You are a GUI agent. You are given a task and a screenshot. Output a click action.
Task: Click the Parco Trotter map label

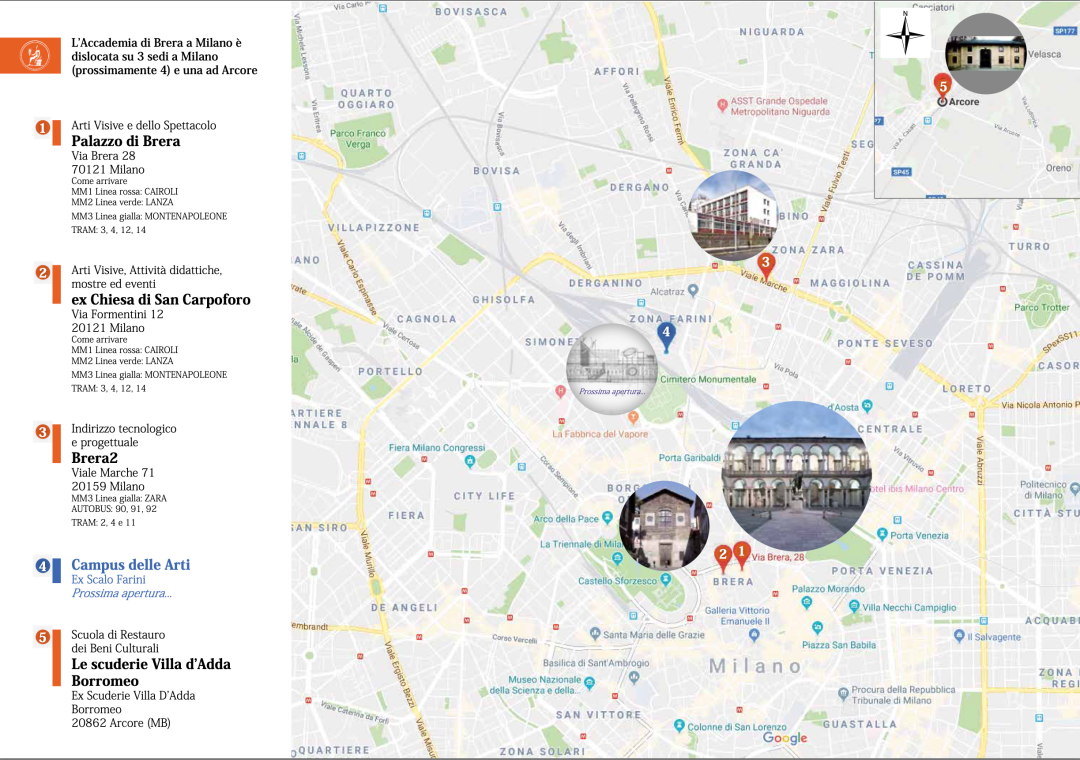point(1041,307)
